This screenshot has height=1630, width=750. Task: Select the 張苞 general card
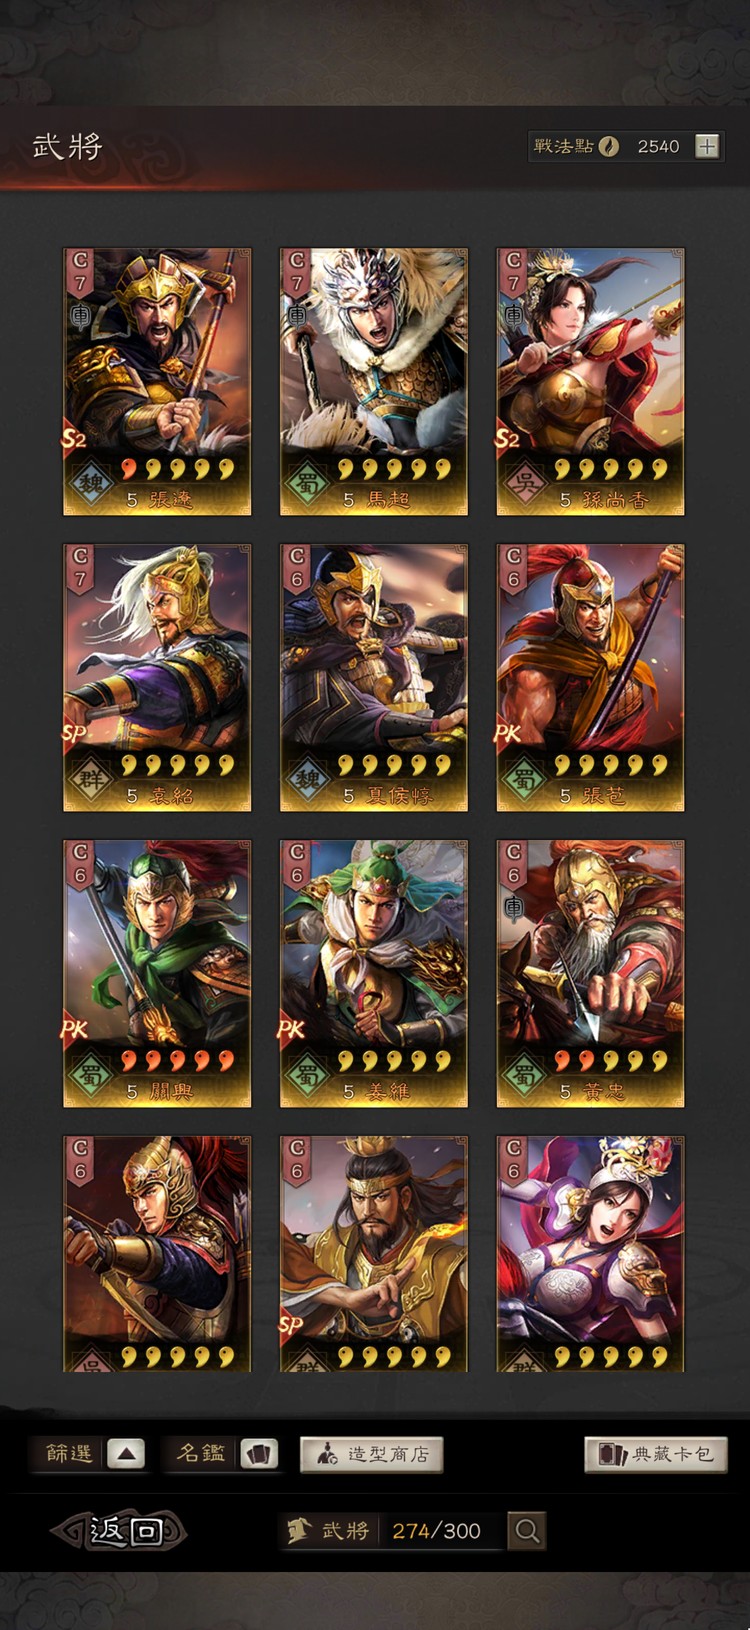pos(591,678)
